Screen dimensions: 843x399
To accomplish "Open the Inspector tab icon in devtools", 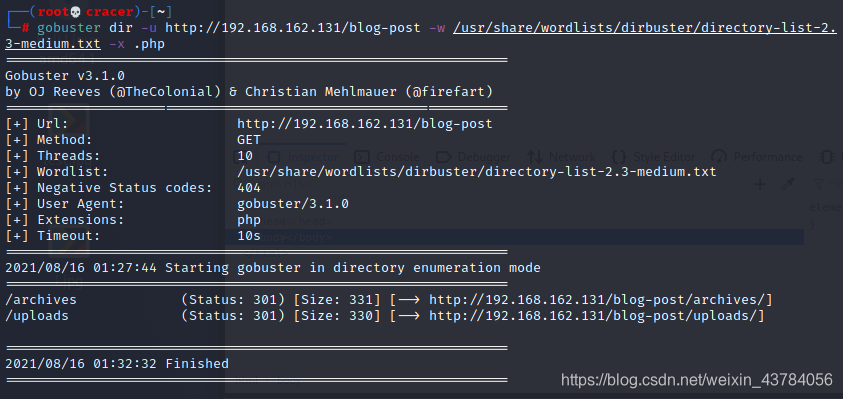I will click(274, 157).
